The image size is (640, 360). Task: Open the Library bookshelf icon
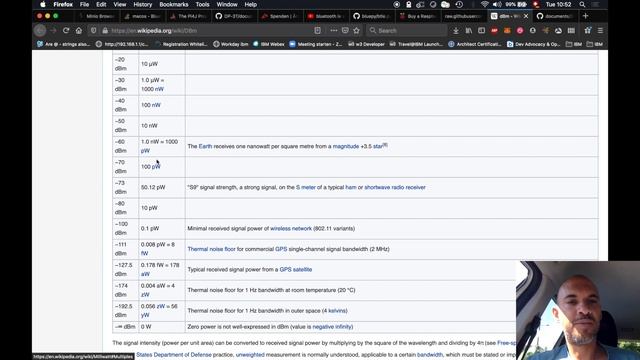469,31
